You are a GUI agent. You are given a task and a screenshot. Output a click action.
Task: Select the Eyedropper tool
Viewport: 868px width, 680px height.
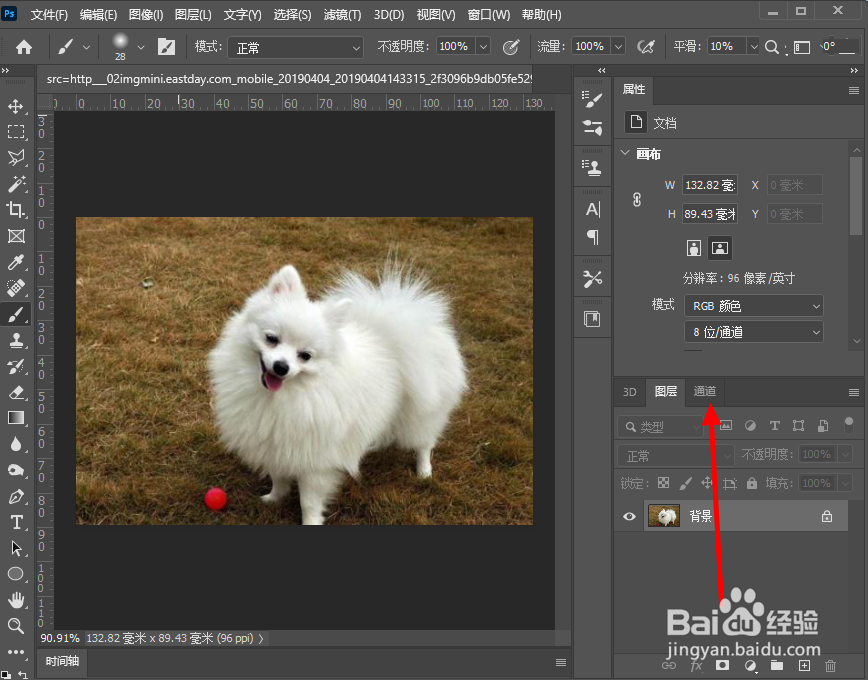[x=16, y=262]
